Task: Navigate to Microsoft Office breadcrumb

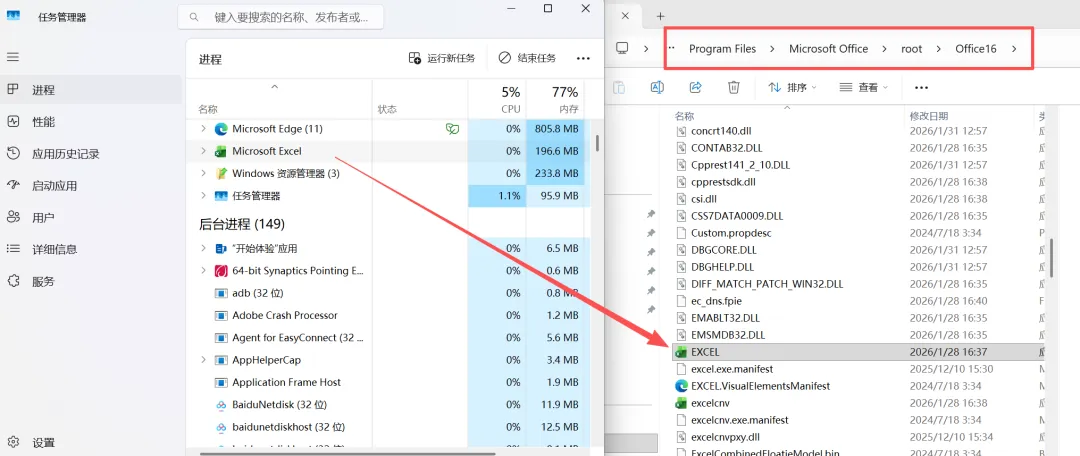Action: pyautogui.click(x=828, y=49)
